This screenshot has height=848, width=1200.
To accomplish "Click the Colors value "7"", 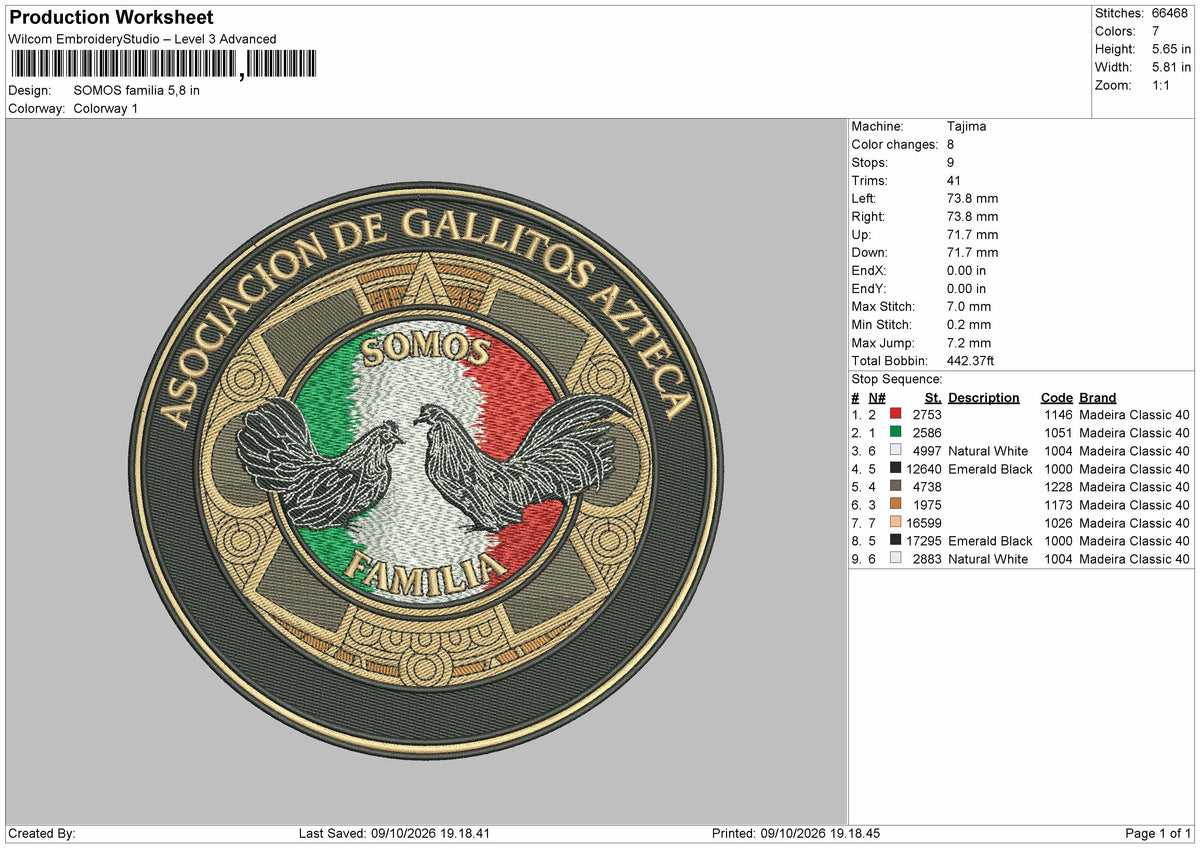I will [x=1155, y=31].
